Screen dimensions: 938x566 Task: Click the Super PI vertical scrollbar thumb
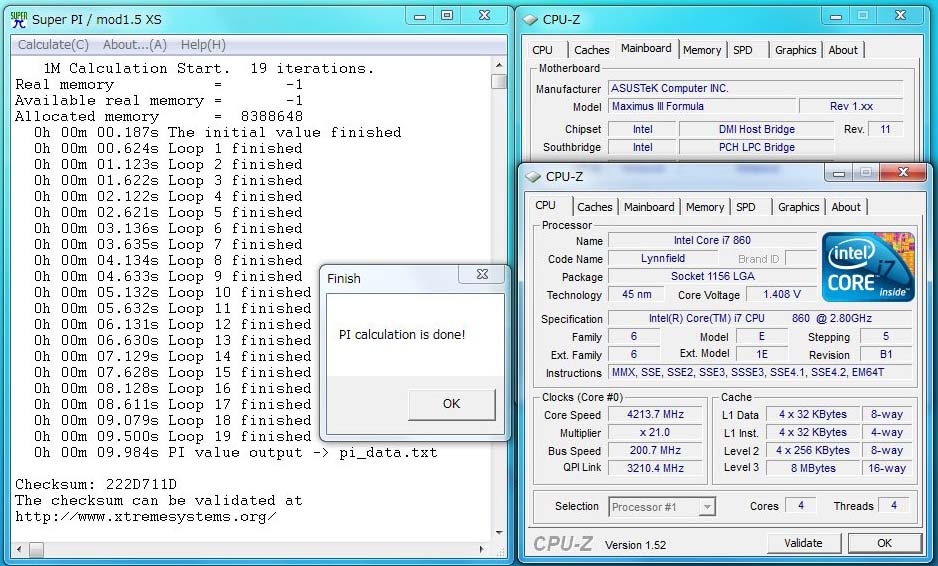[498, 81]
